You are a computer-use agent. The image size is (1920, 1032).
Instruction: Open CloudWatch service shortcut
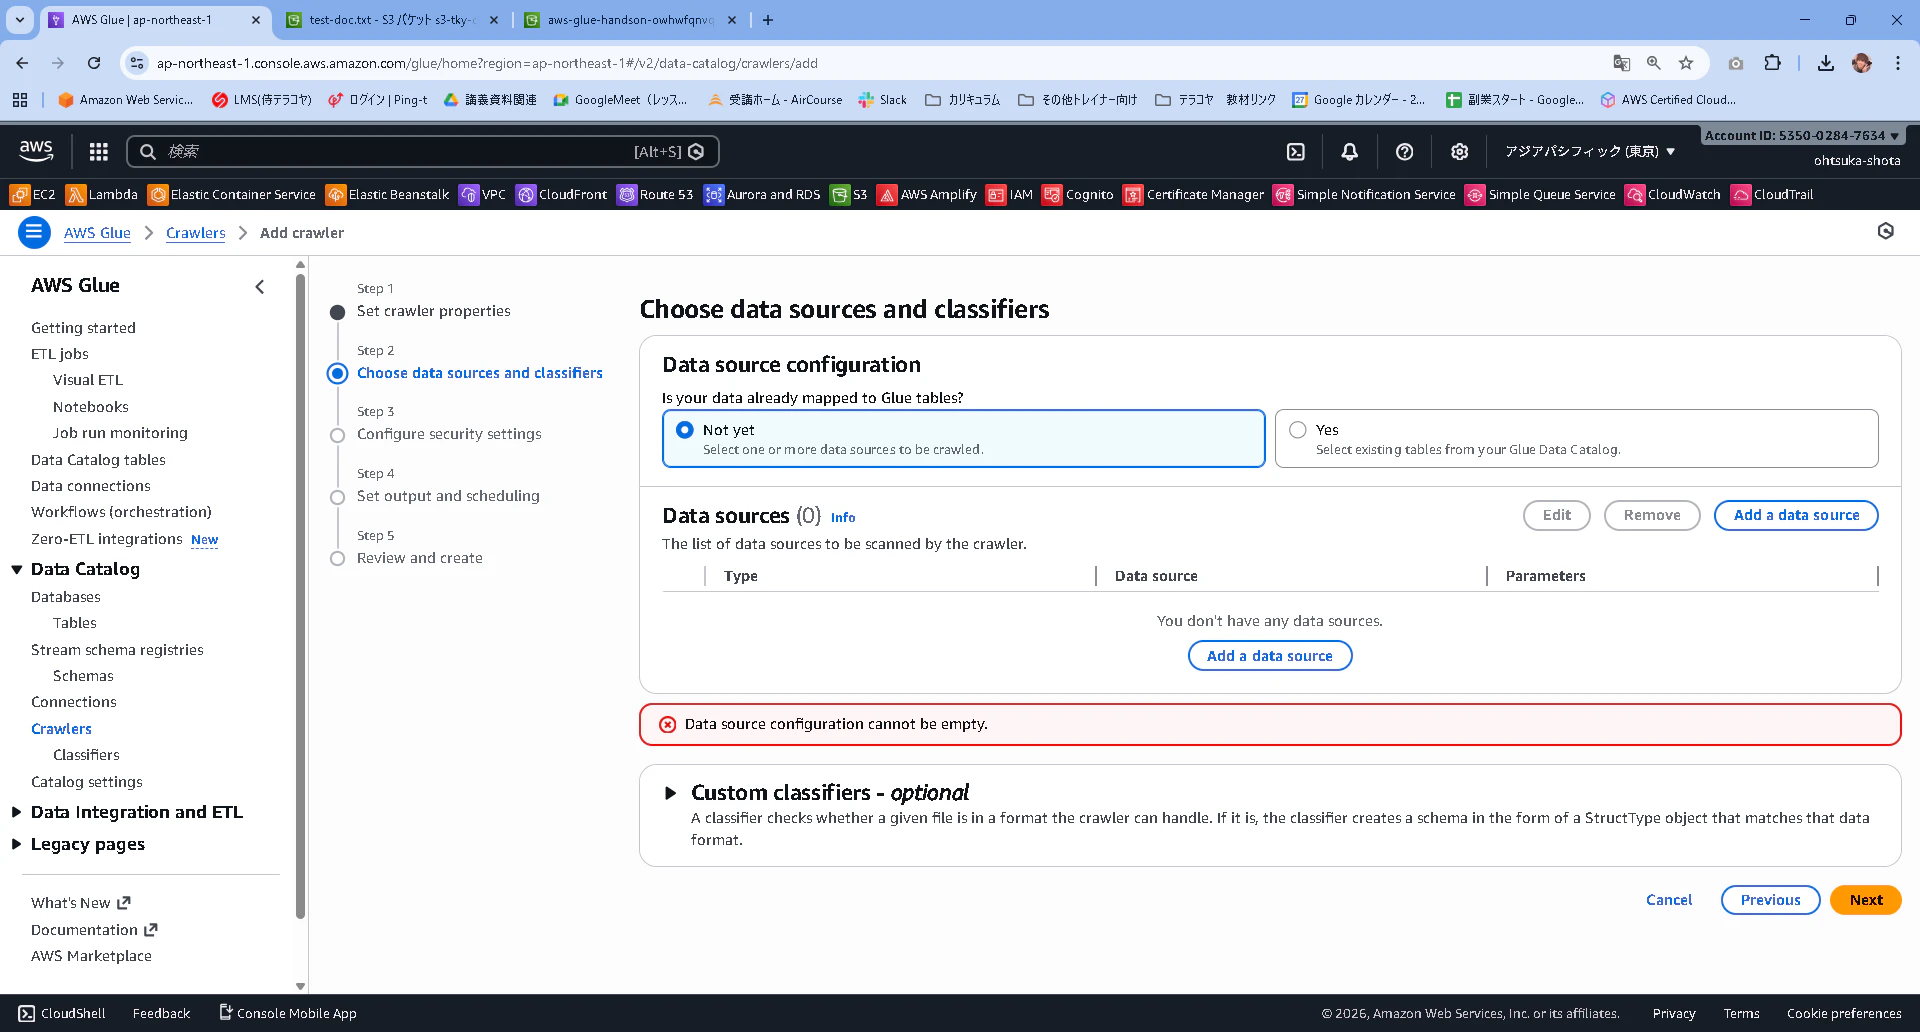click(x=1673, y=195)
